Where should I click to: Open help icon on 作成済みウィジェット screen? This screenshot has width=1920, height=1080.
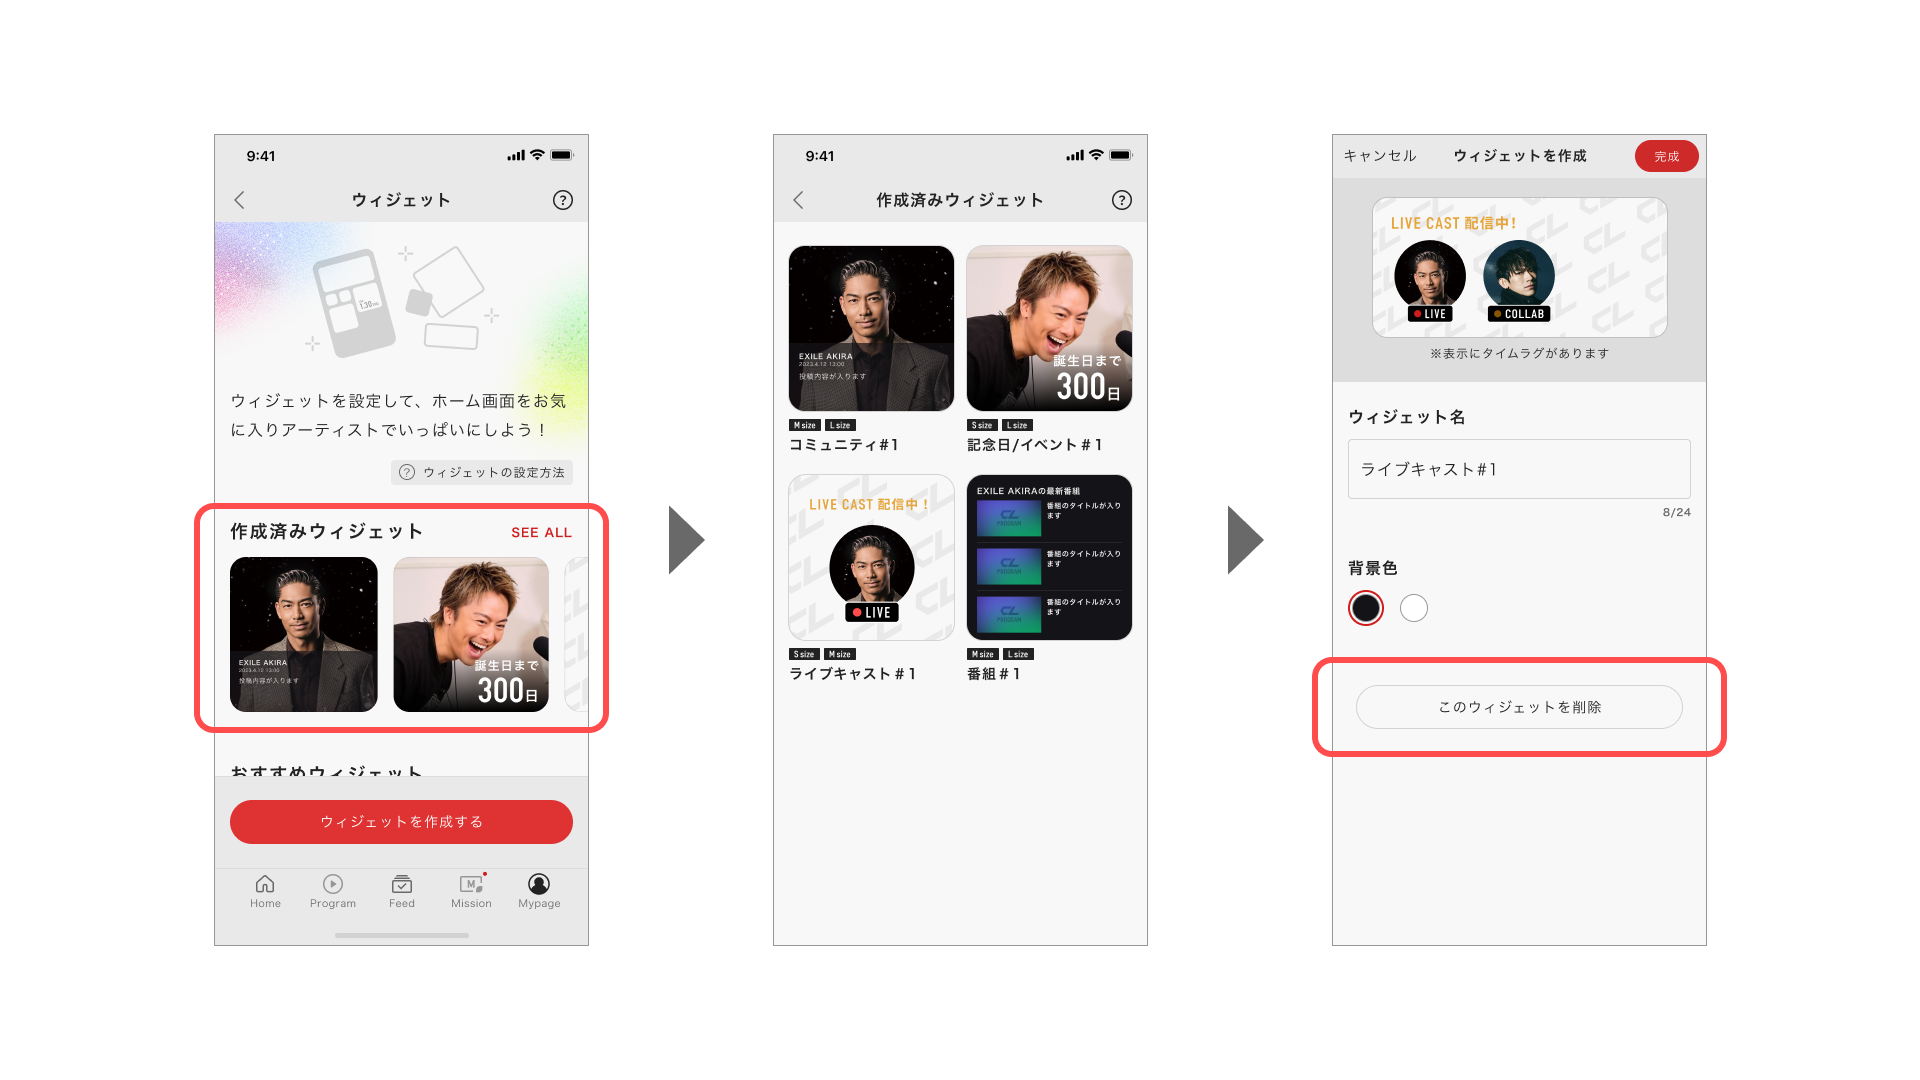(x=1122, y=200)
